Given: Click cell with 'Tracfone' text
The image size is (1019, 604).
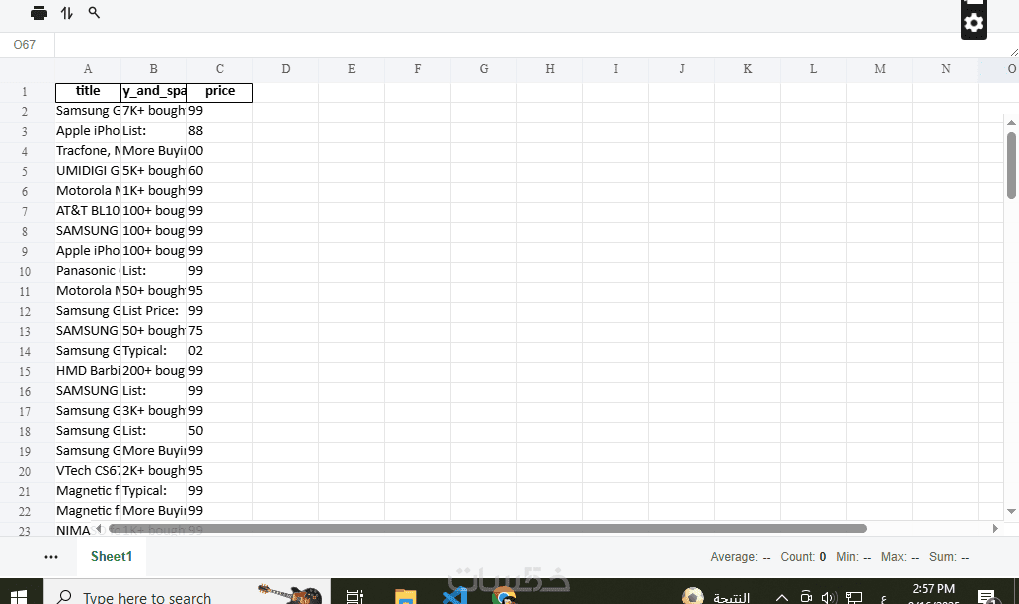Looking at the screenshot, I should tap(88, 151).
